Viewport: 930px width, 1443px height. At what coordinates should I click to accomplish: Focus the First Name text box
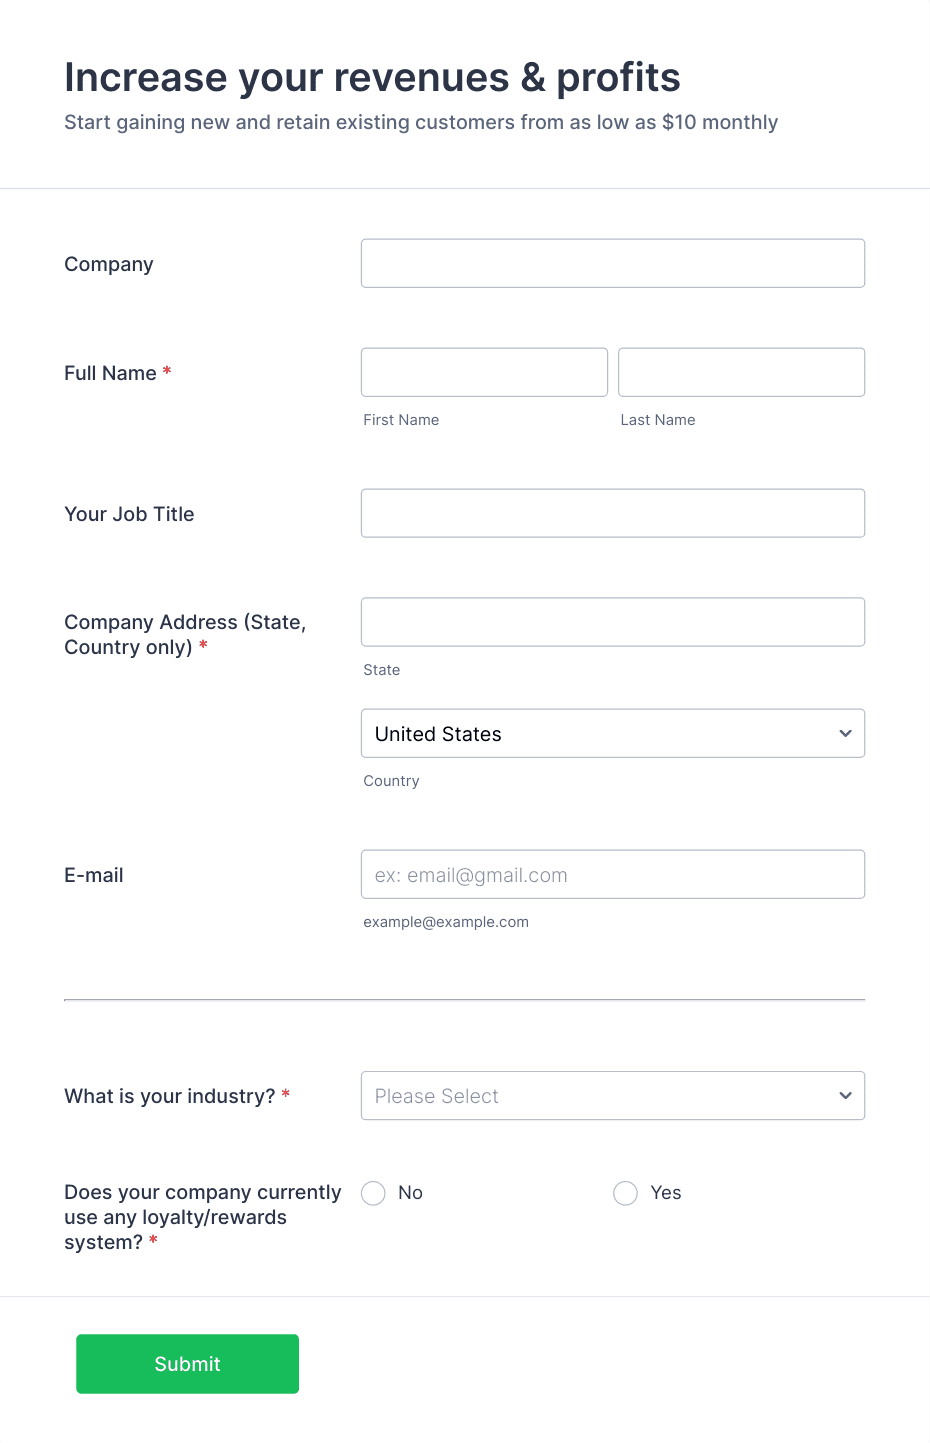(484, 372)
